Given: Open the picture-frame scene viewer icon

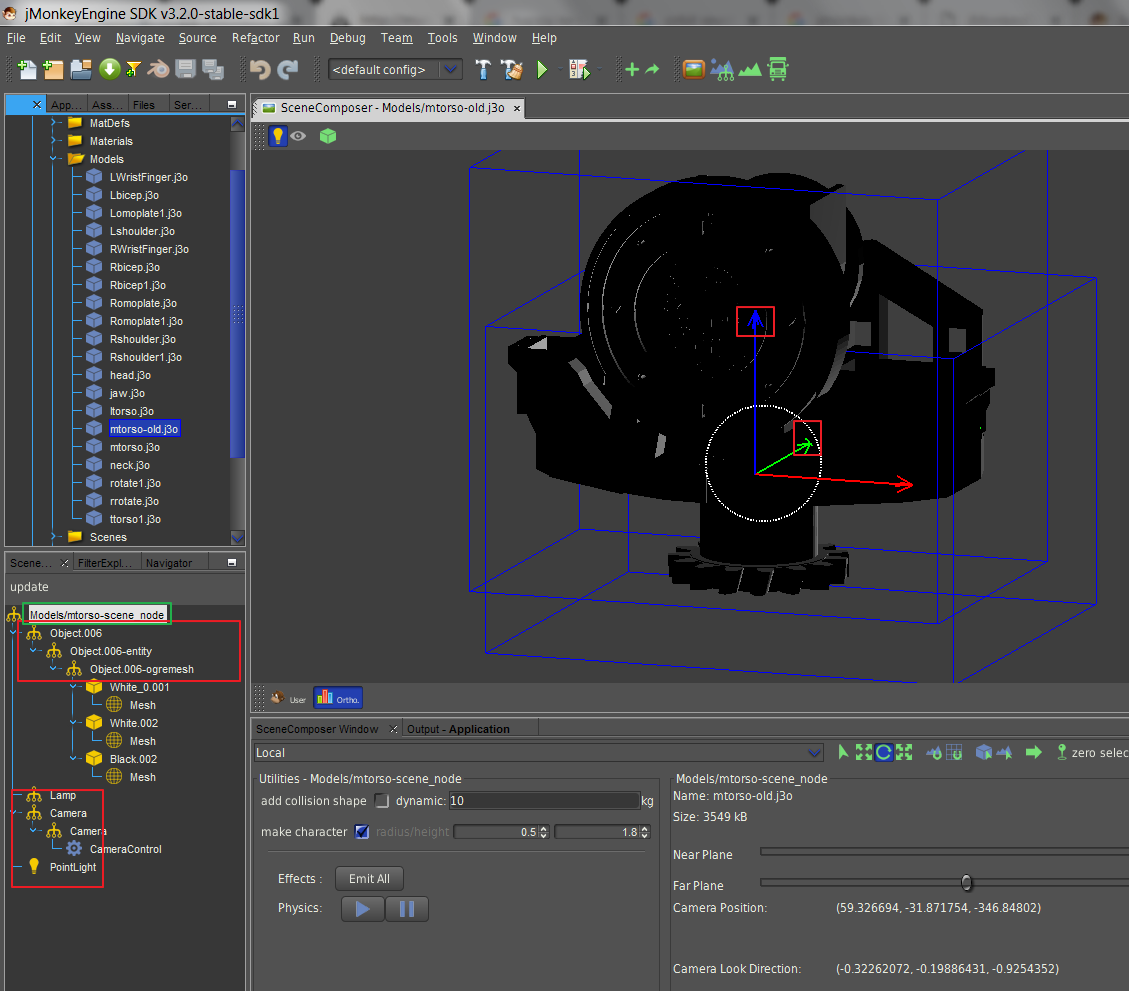Looking at the screenshot, I should click(x=693, y=69).
